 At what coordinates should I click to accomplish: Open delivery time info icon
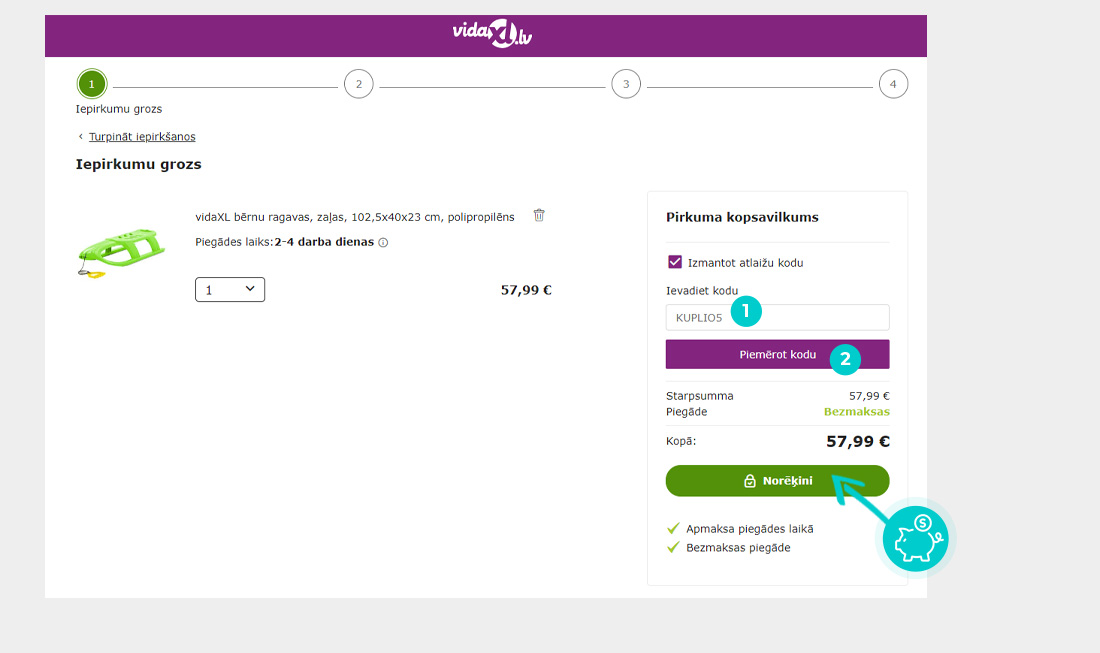pos(383,243)
